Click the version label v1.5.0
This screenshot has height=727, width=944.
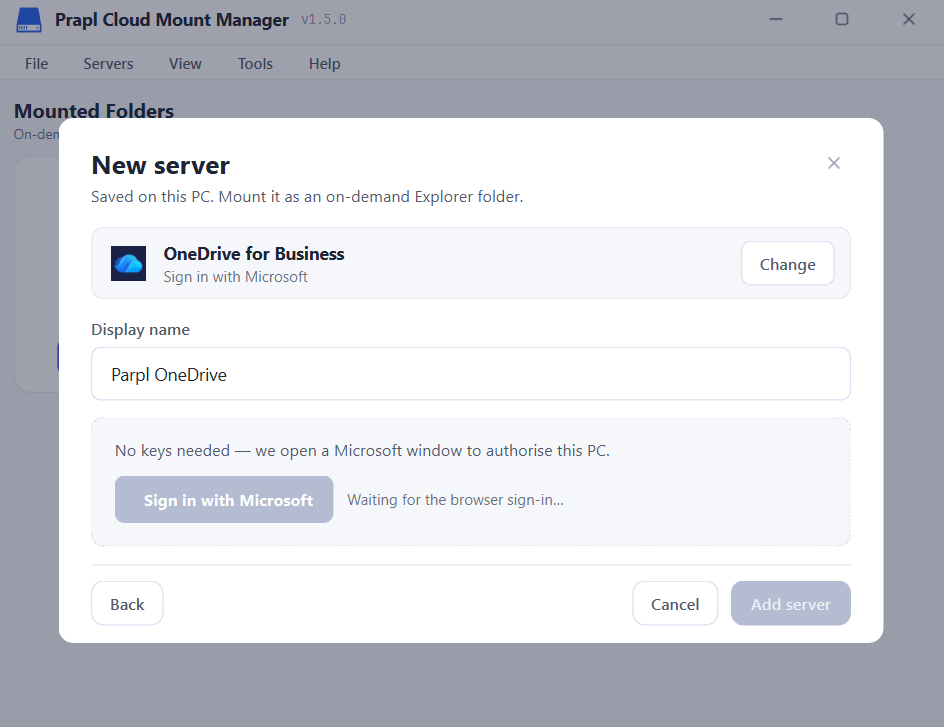[x=324, y=20]
